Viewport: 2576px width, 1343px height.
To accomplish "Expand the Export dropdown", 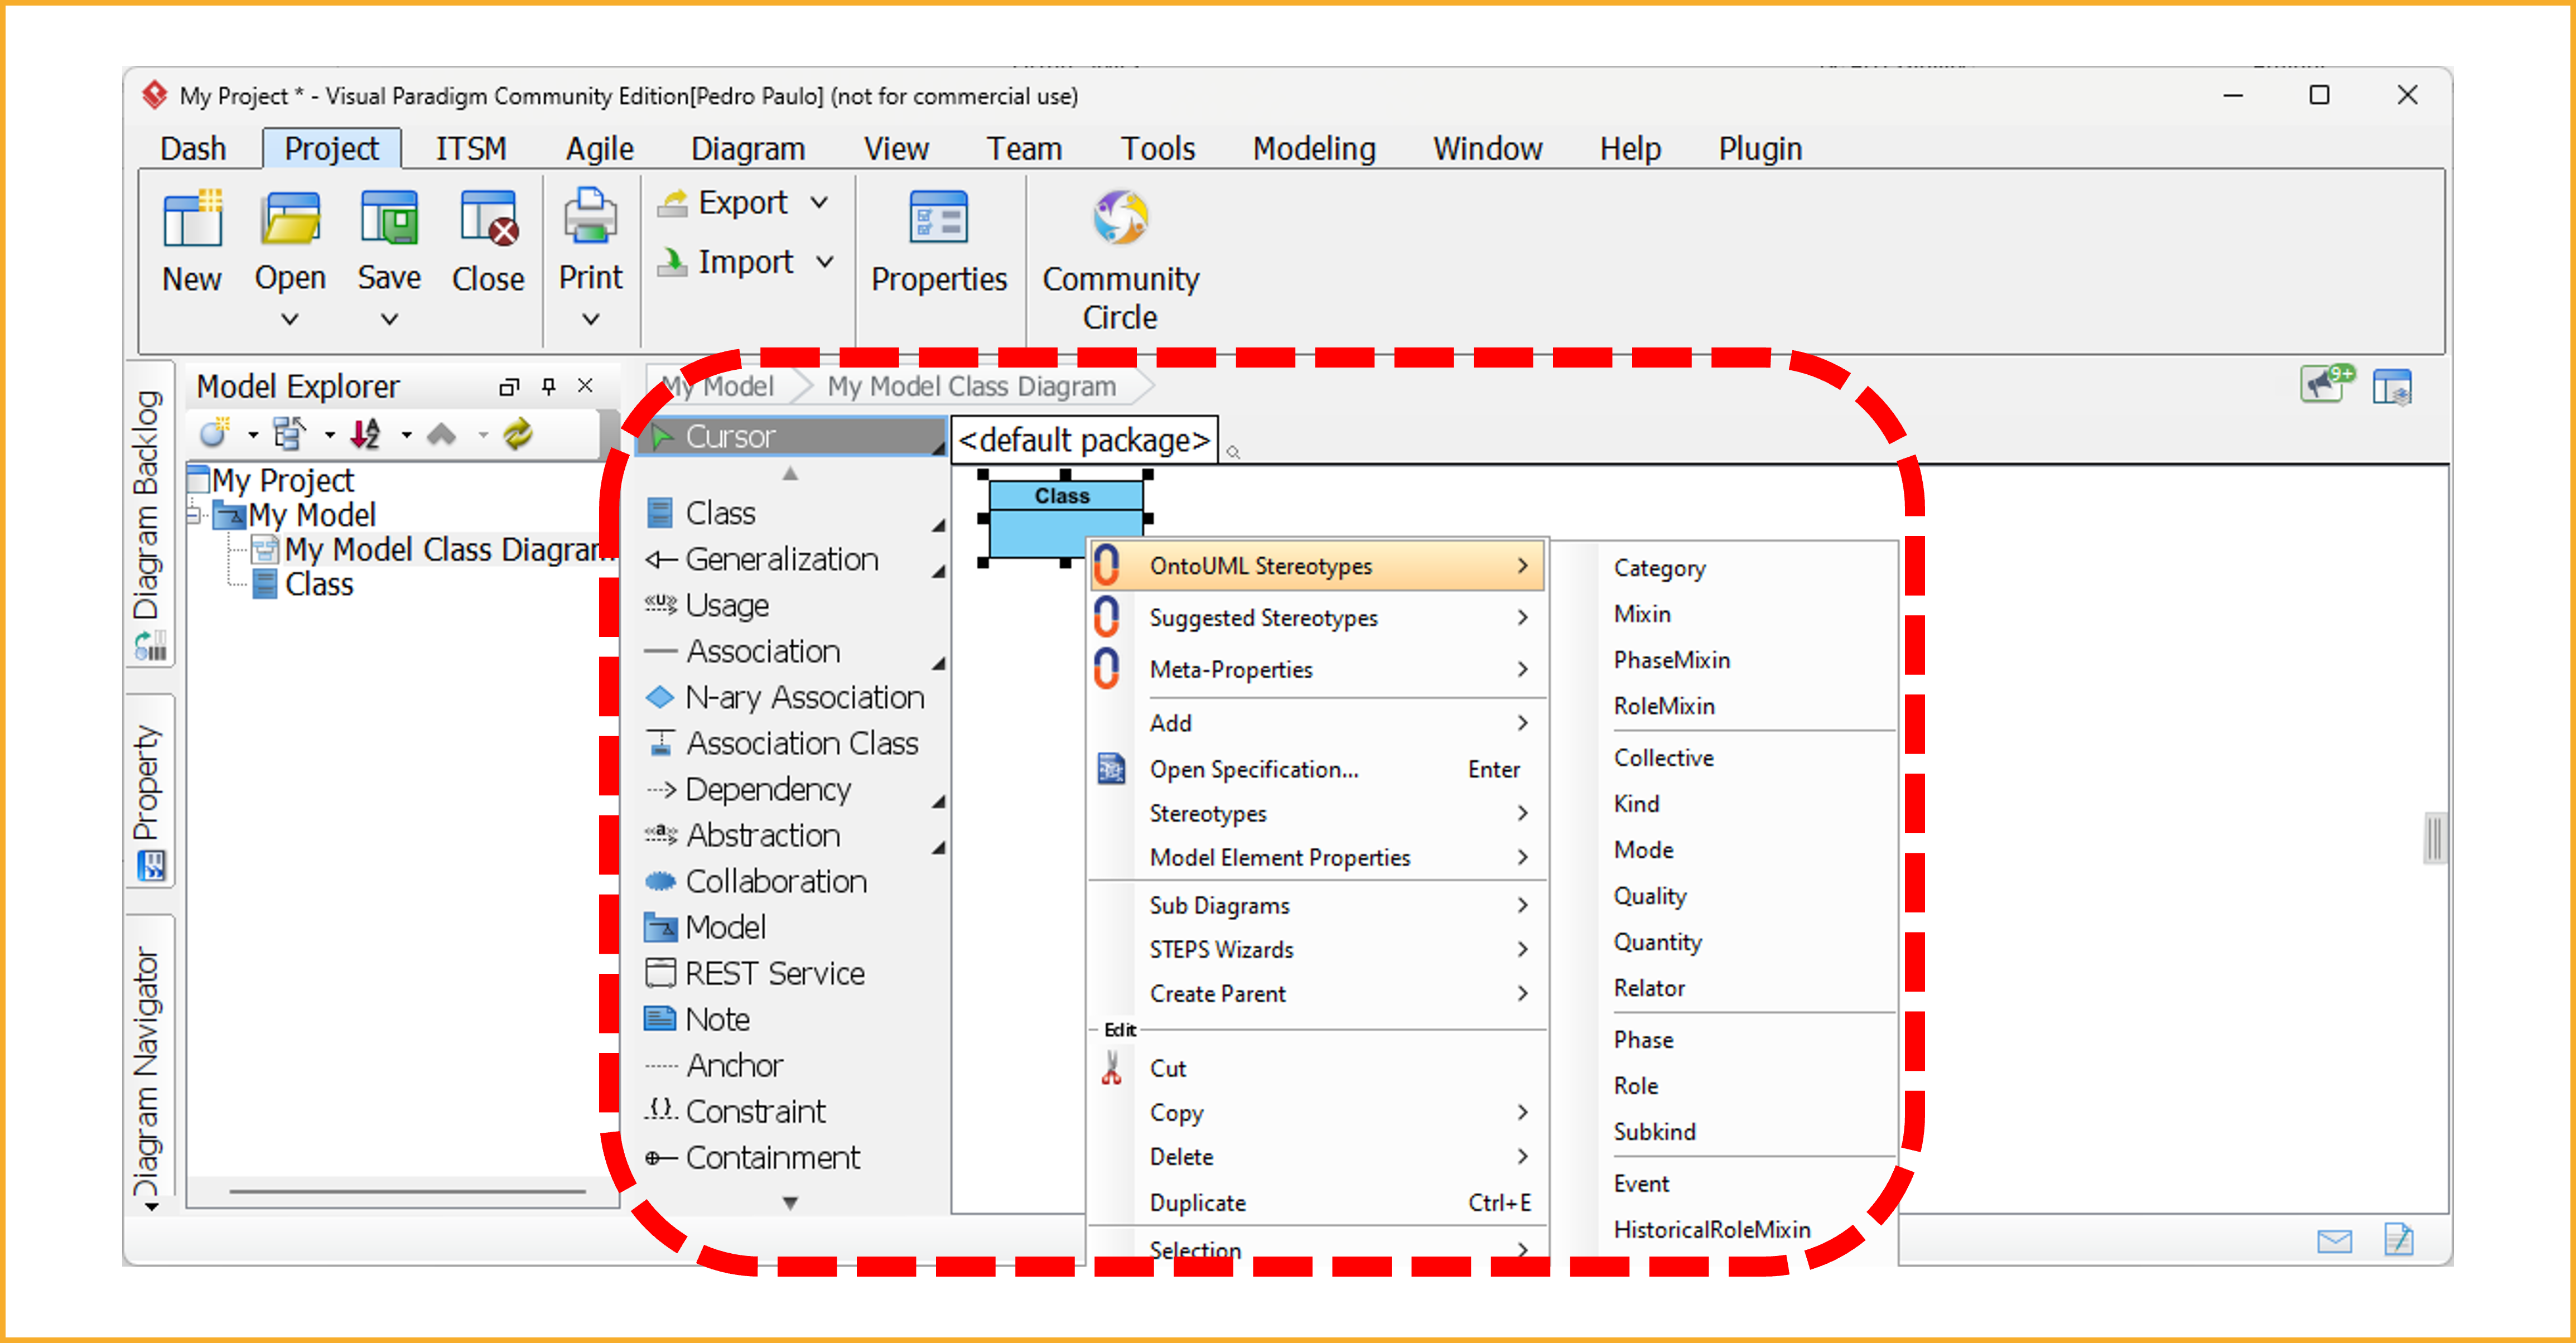I will pos(820,203).
